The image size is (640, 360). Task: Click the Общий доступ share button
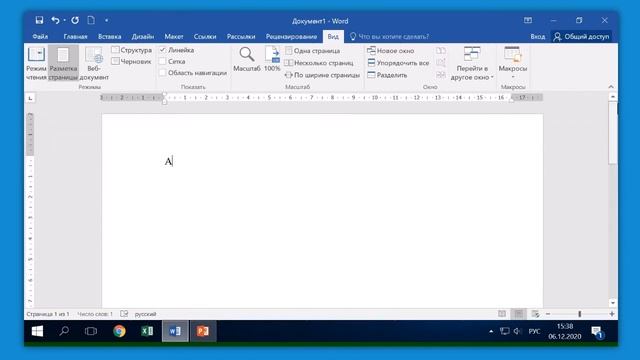point(582,36)
